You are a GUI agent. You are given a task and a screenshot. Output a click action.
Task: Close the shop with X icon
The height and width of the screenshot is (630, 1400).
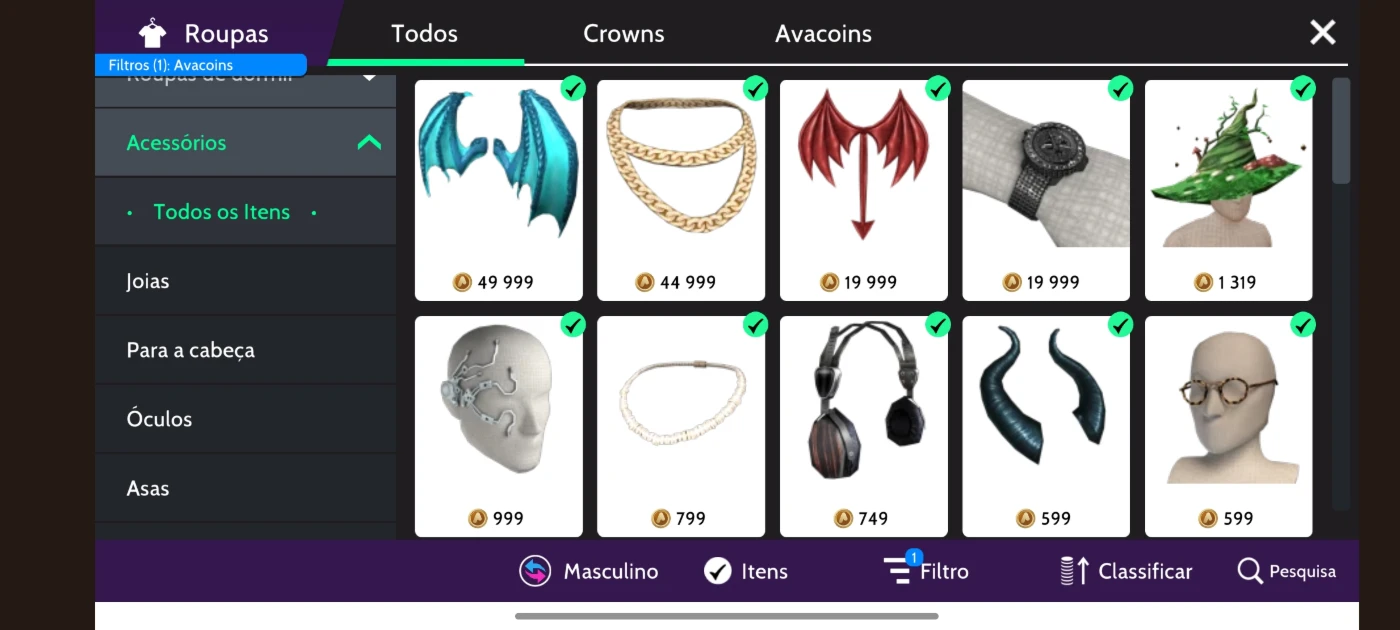tap(1323, 33)
